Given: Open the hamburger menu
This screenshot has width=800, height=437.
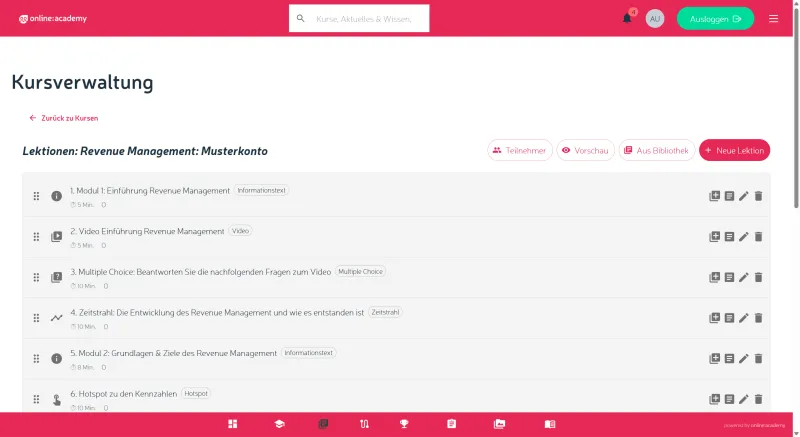Looking at the screenshot, I should (x=773, y=19).
